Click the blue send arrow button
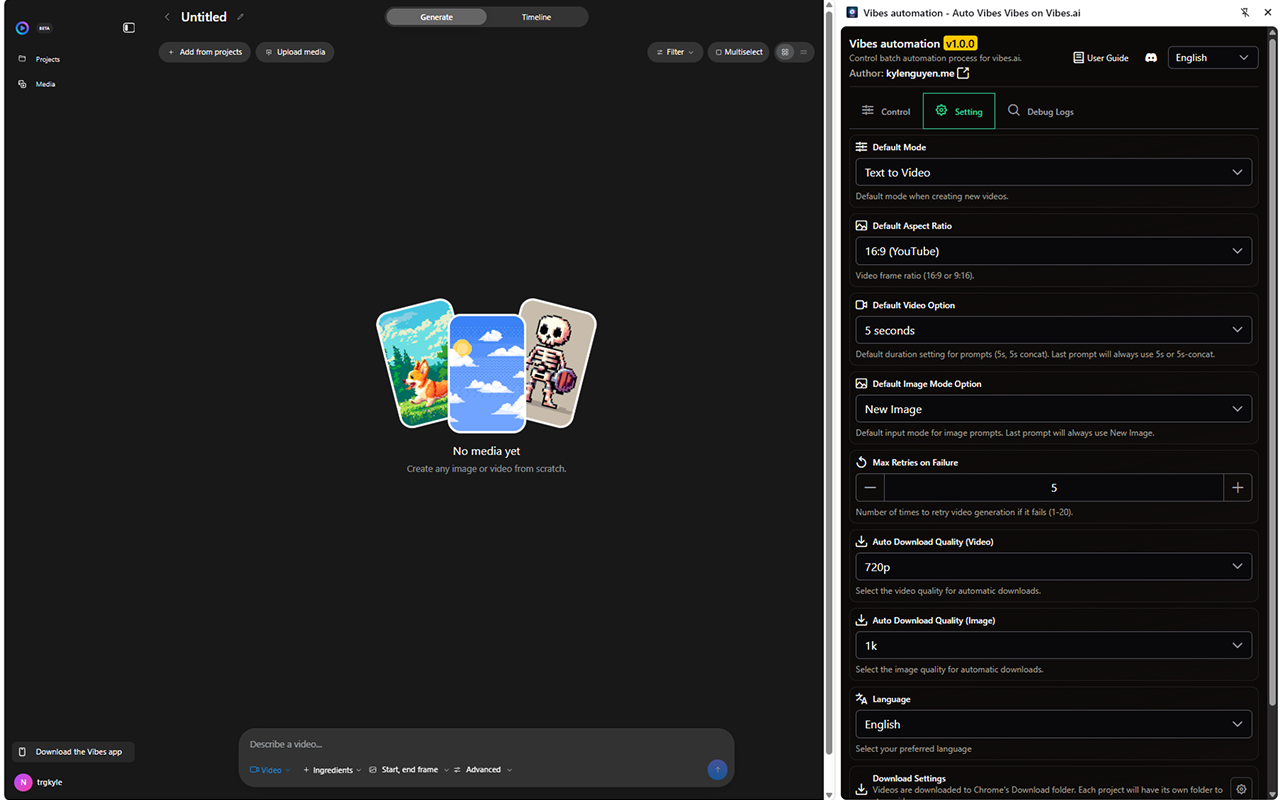The height and width of the screenshot is (800, 1280). point(717,769)
